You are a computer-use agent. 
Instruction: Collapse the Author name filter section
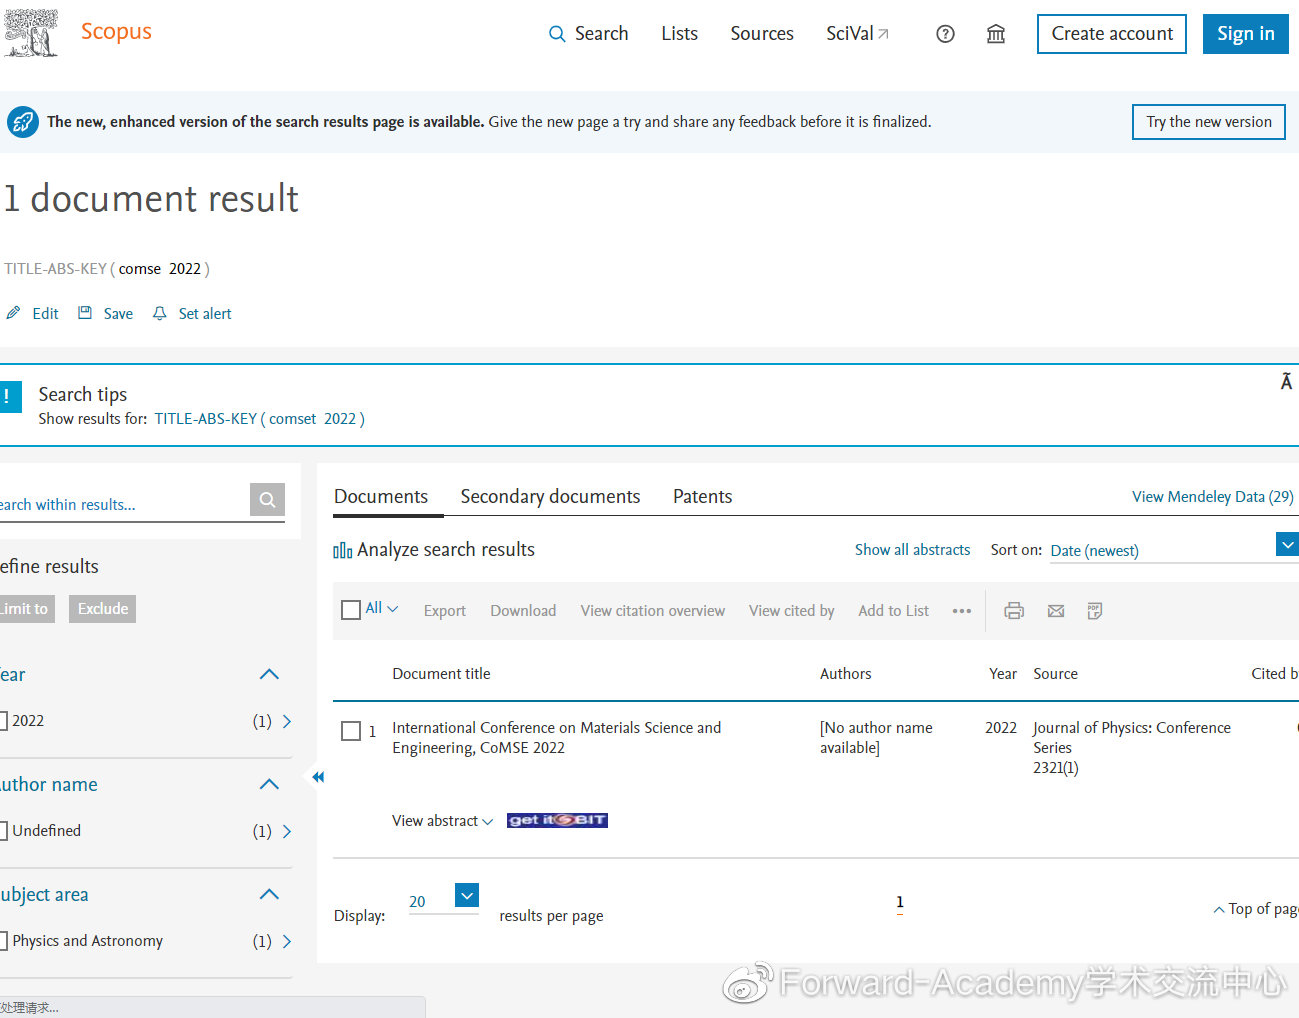(269, 785)
